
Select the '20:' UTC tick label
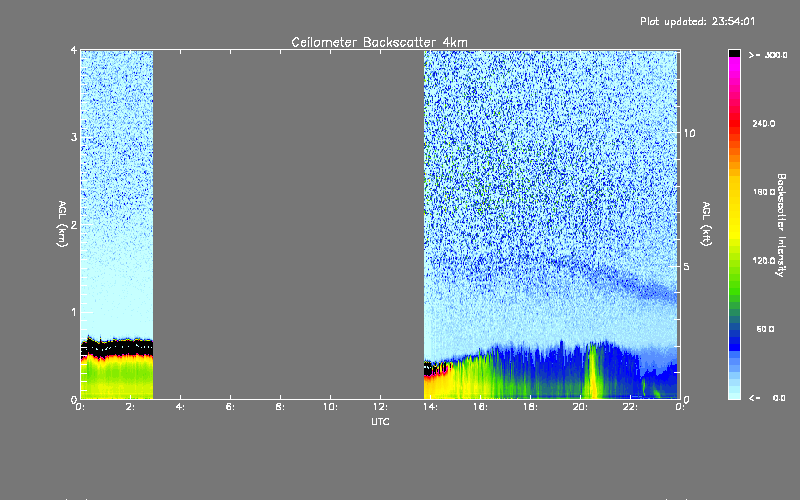[x=581, y=407]
